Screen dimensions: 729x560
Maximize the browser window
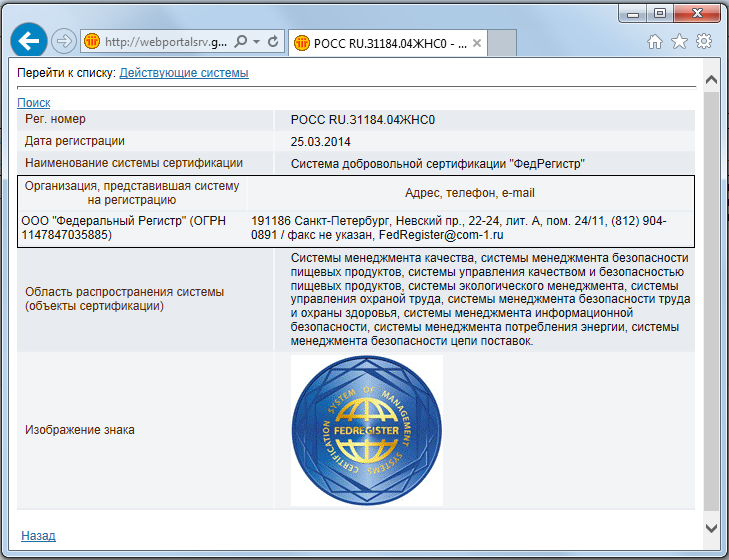[659, 13]
